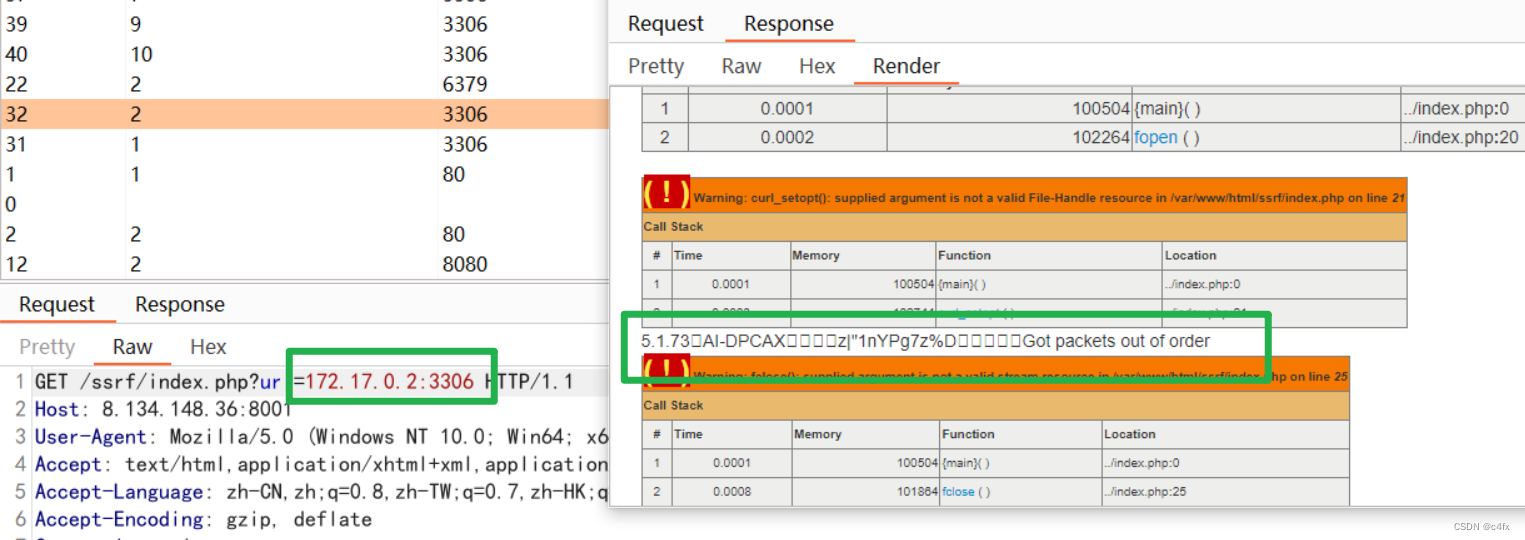The height and width of the screenshot is (540, 1525).
Task: Click the Host header line 8.134.148.36:8001
Action: click(163, 409)
